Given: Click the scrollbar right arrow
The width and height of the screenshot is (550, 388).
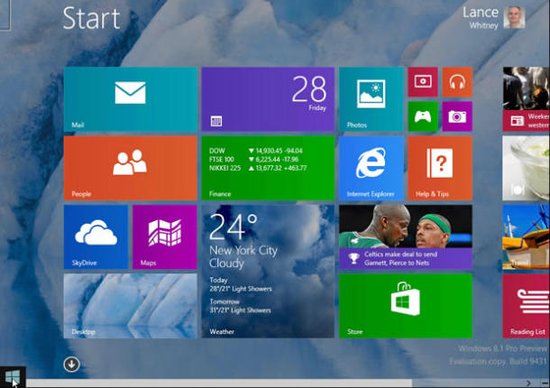Looking at the screenshot, I should click(529, 383).
